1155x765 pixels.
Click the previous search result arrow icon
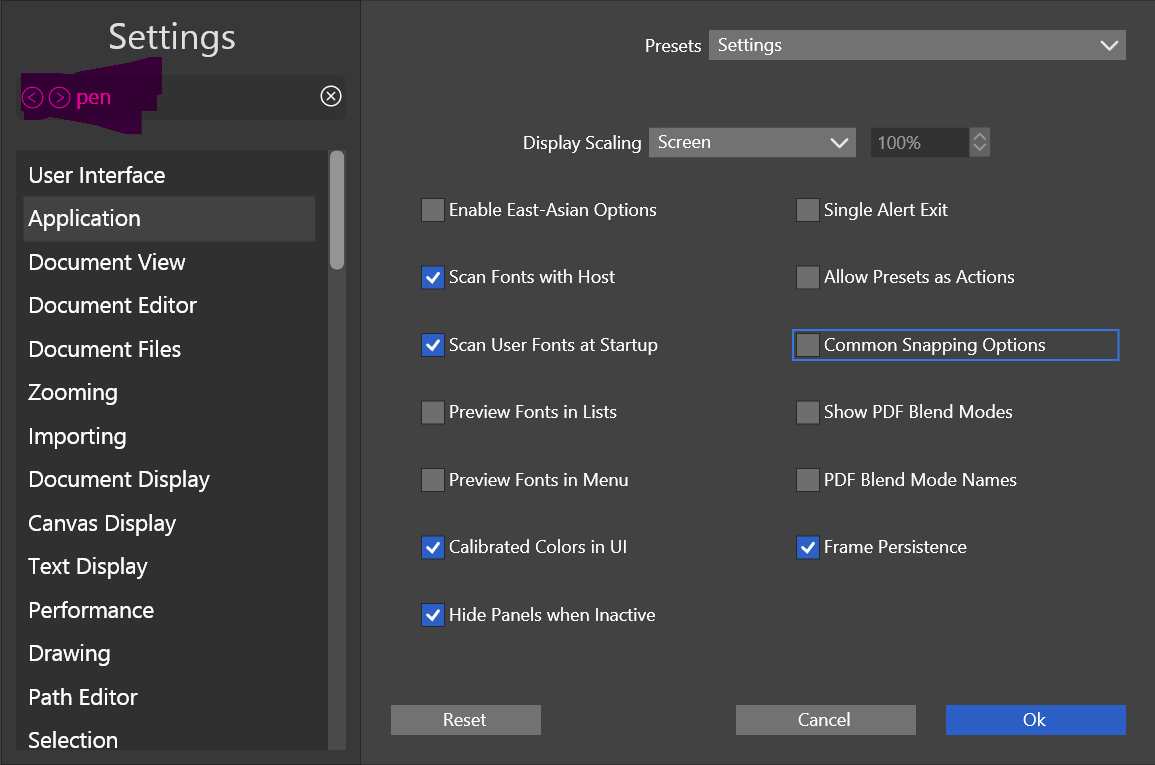tap(33, 97)
